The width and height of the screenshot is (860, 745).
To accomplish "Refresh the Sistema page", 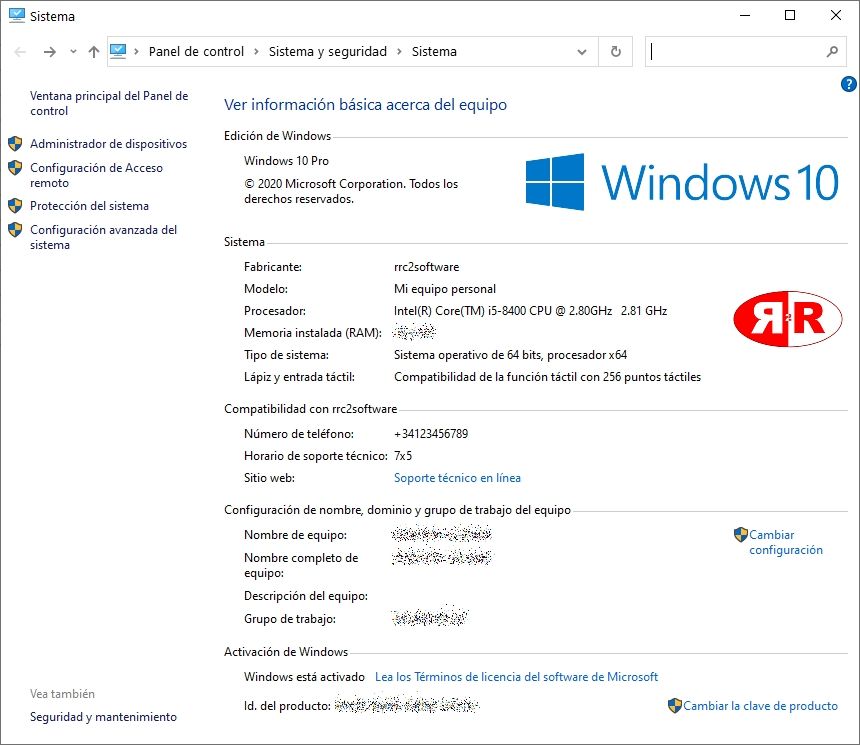I will pos(615,52).
